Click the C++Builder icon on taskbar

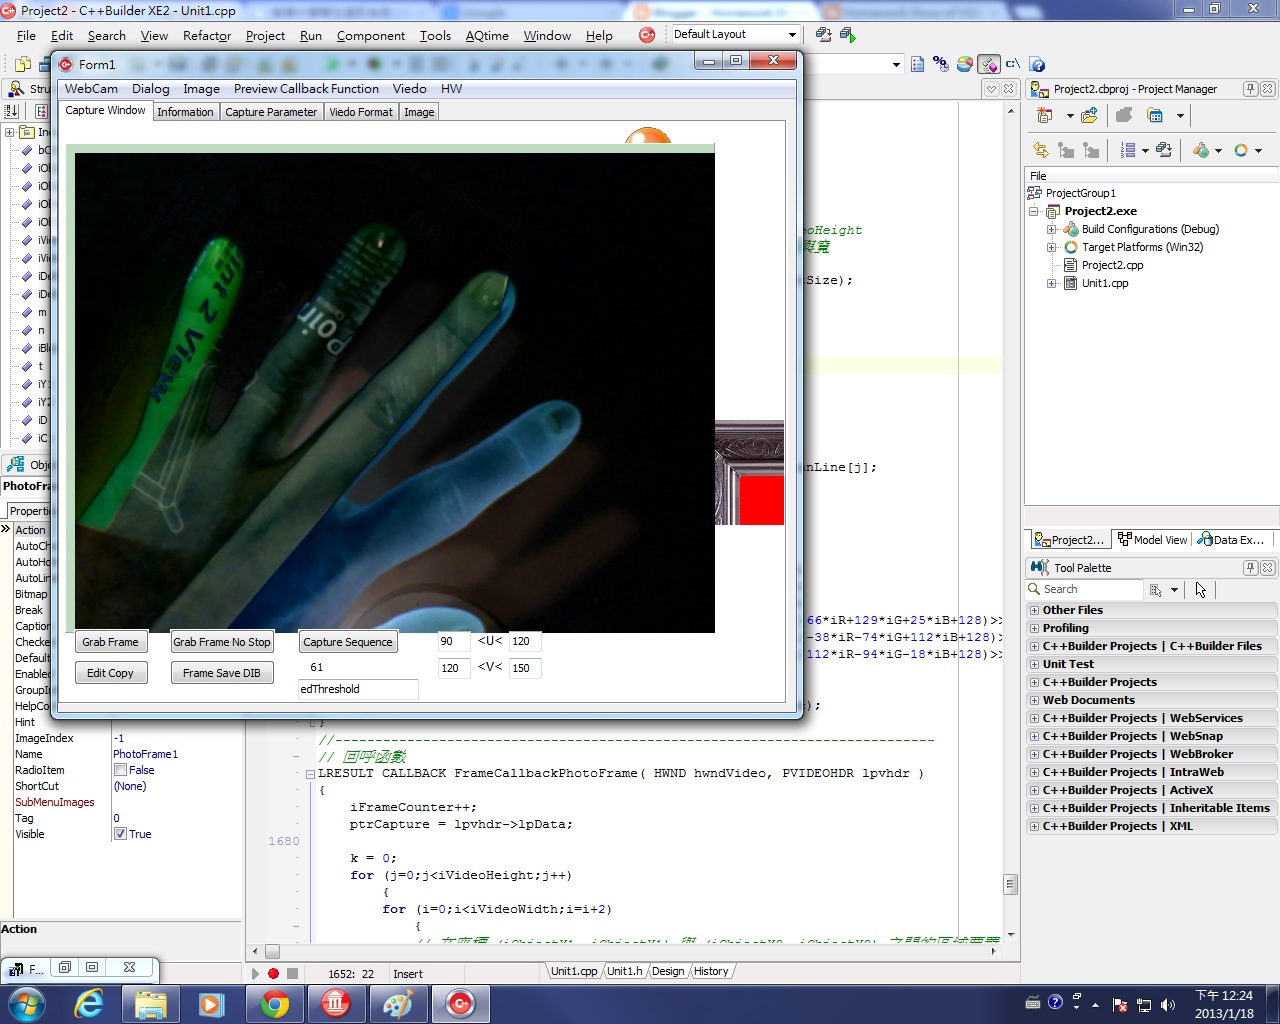point(460,1003)
